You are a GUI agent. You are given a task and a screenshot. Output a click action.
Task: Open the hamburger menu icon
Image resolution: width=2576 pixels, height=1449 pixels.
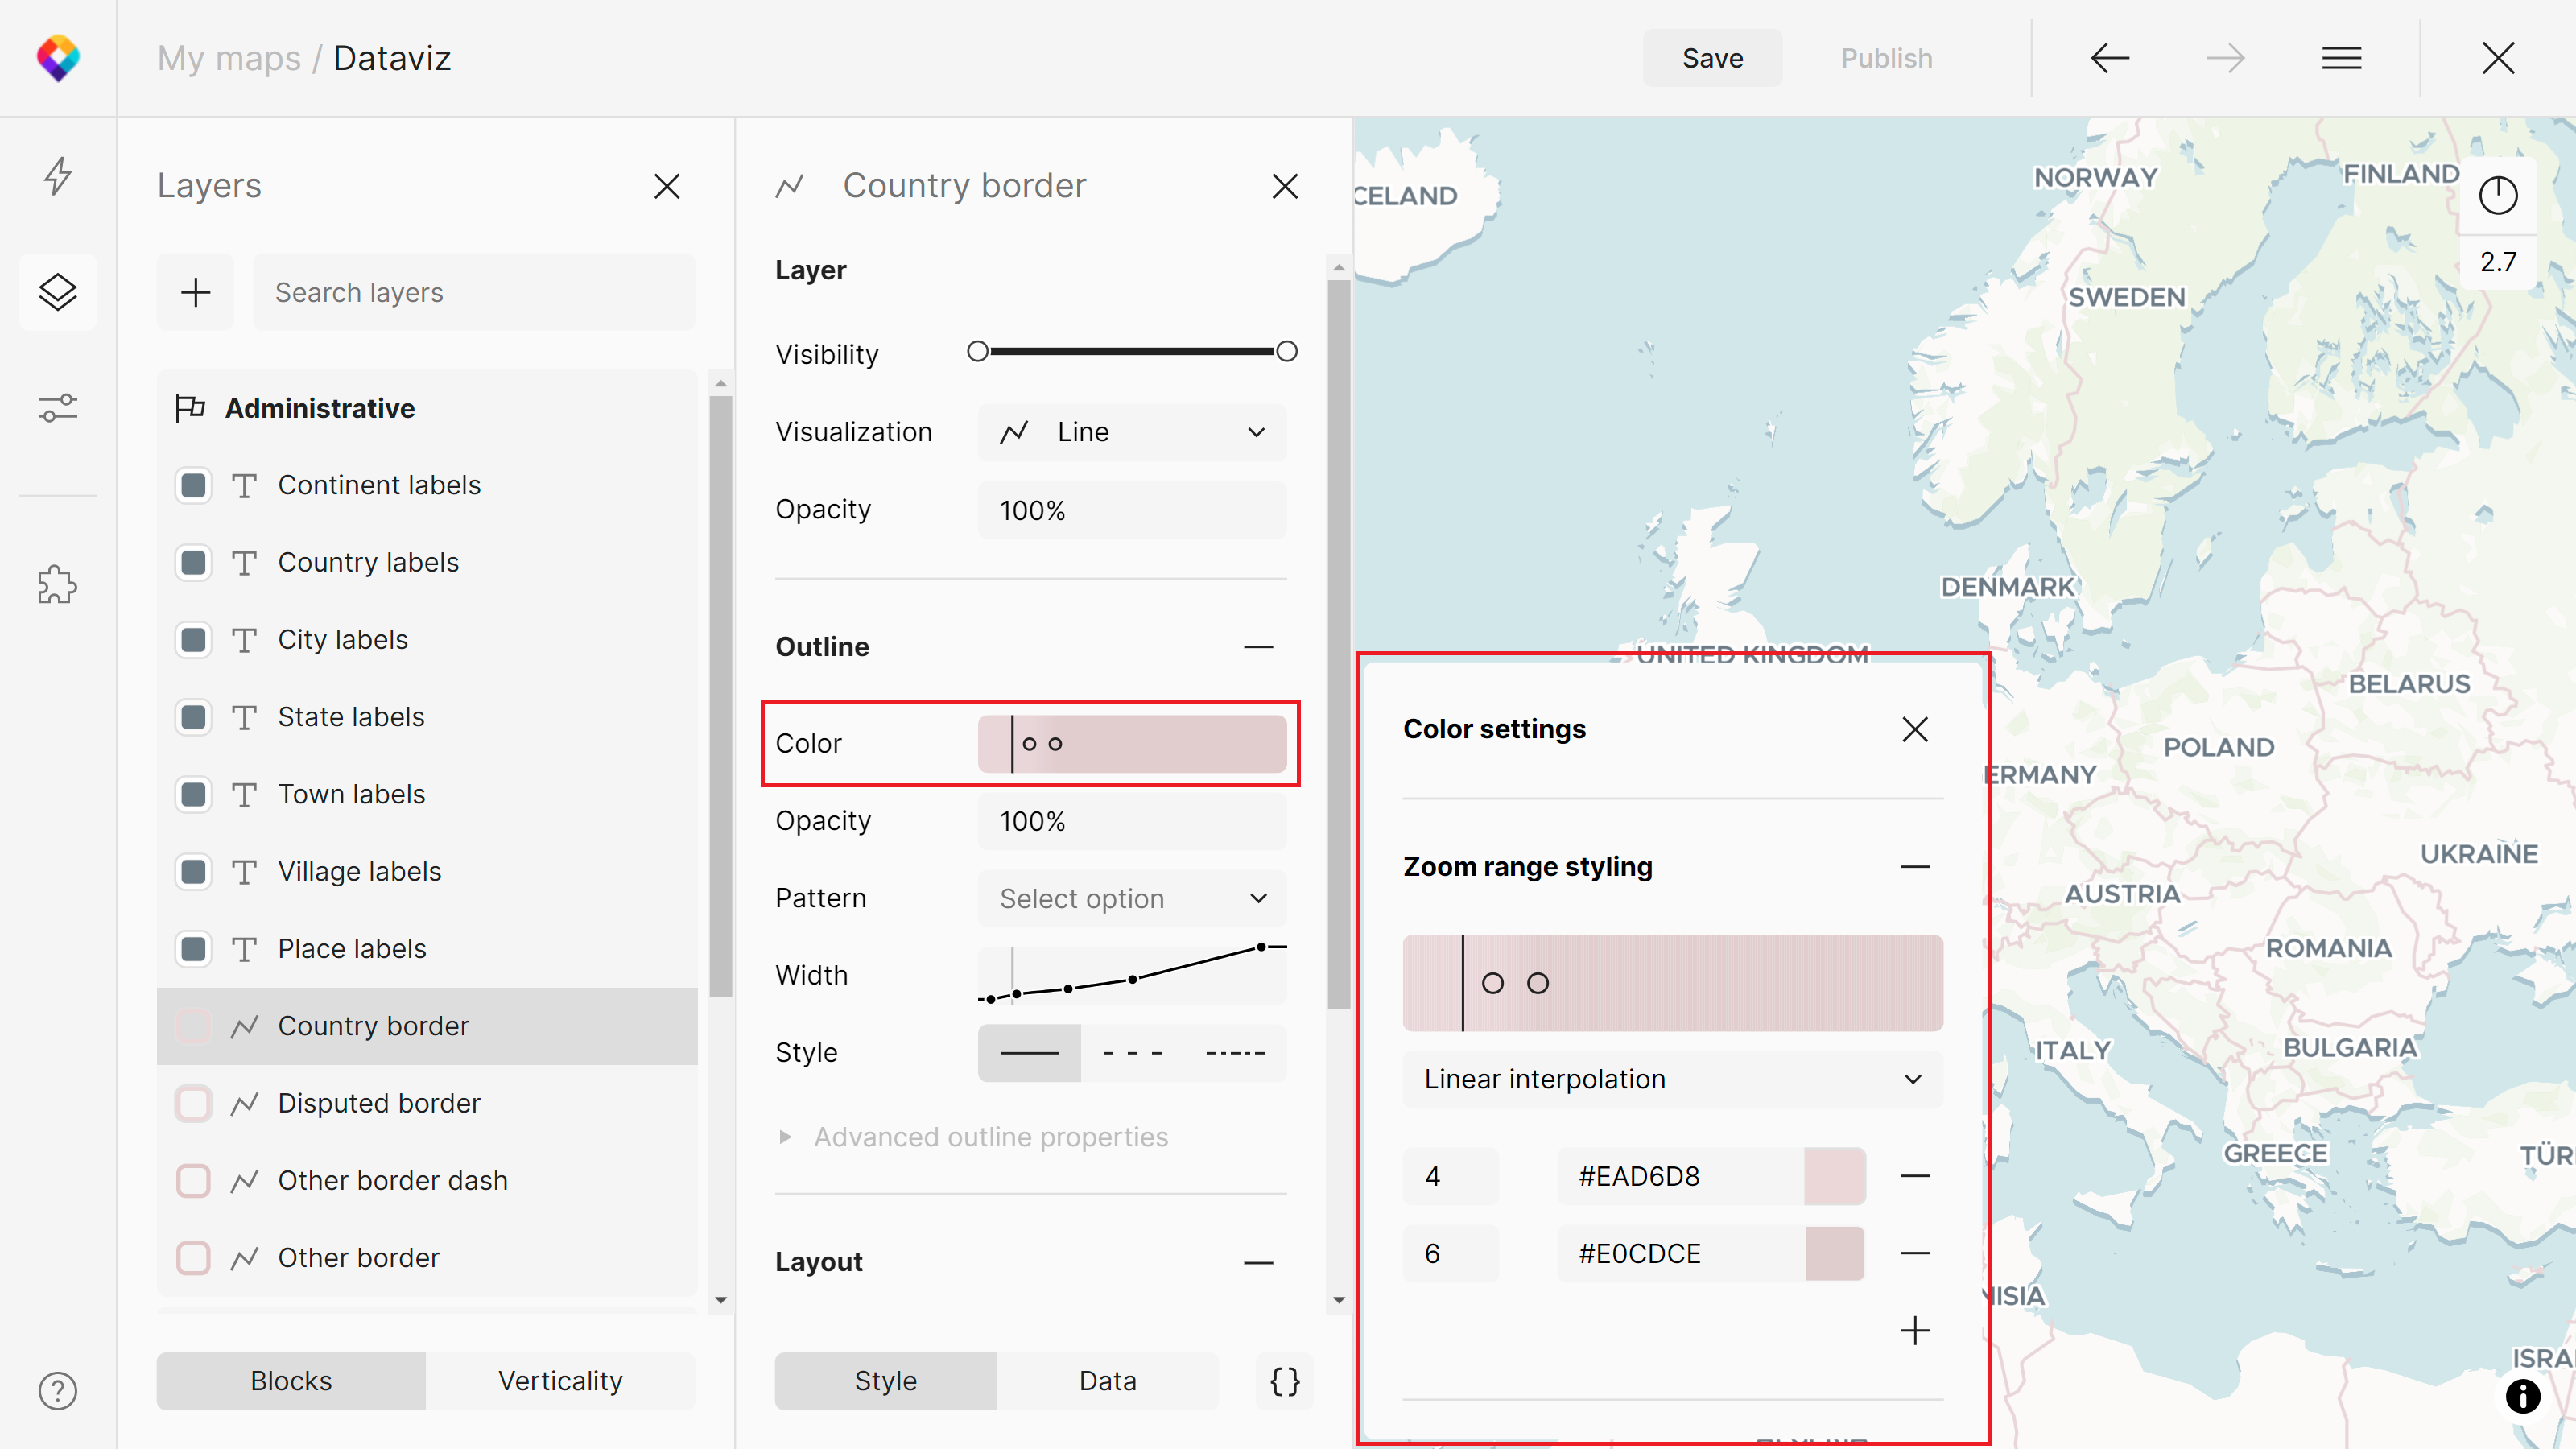tap(2341, 58)
